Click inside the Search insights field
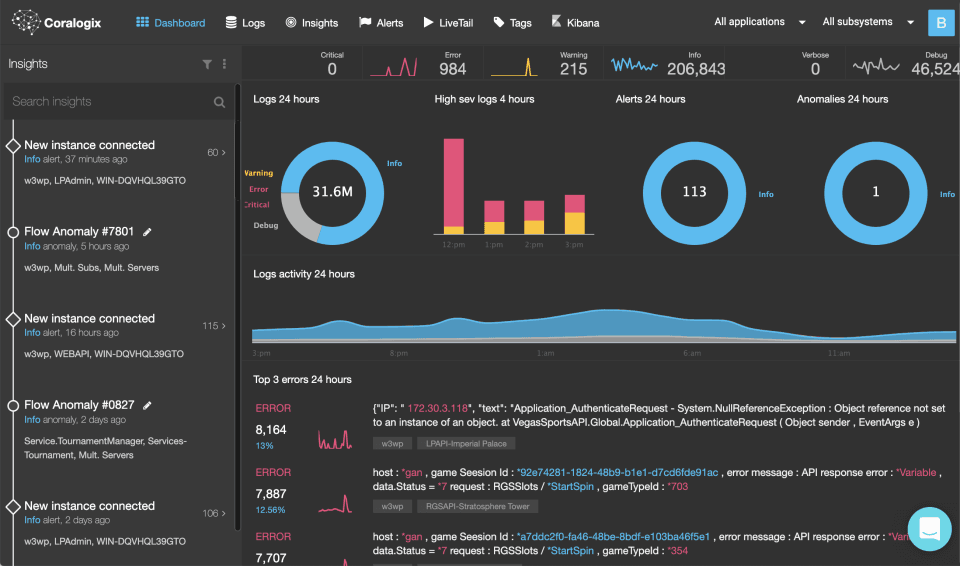Viewport: 960px width, 566px height. (110, 102)
